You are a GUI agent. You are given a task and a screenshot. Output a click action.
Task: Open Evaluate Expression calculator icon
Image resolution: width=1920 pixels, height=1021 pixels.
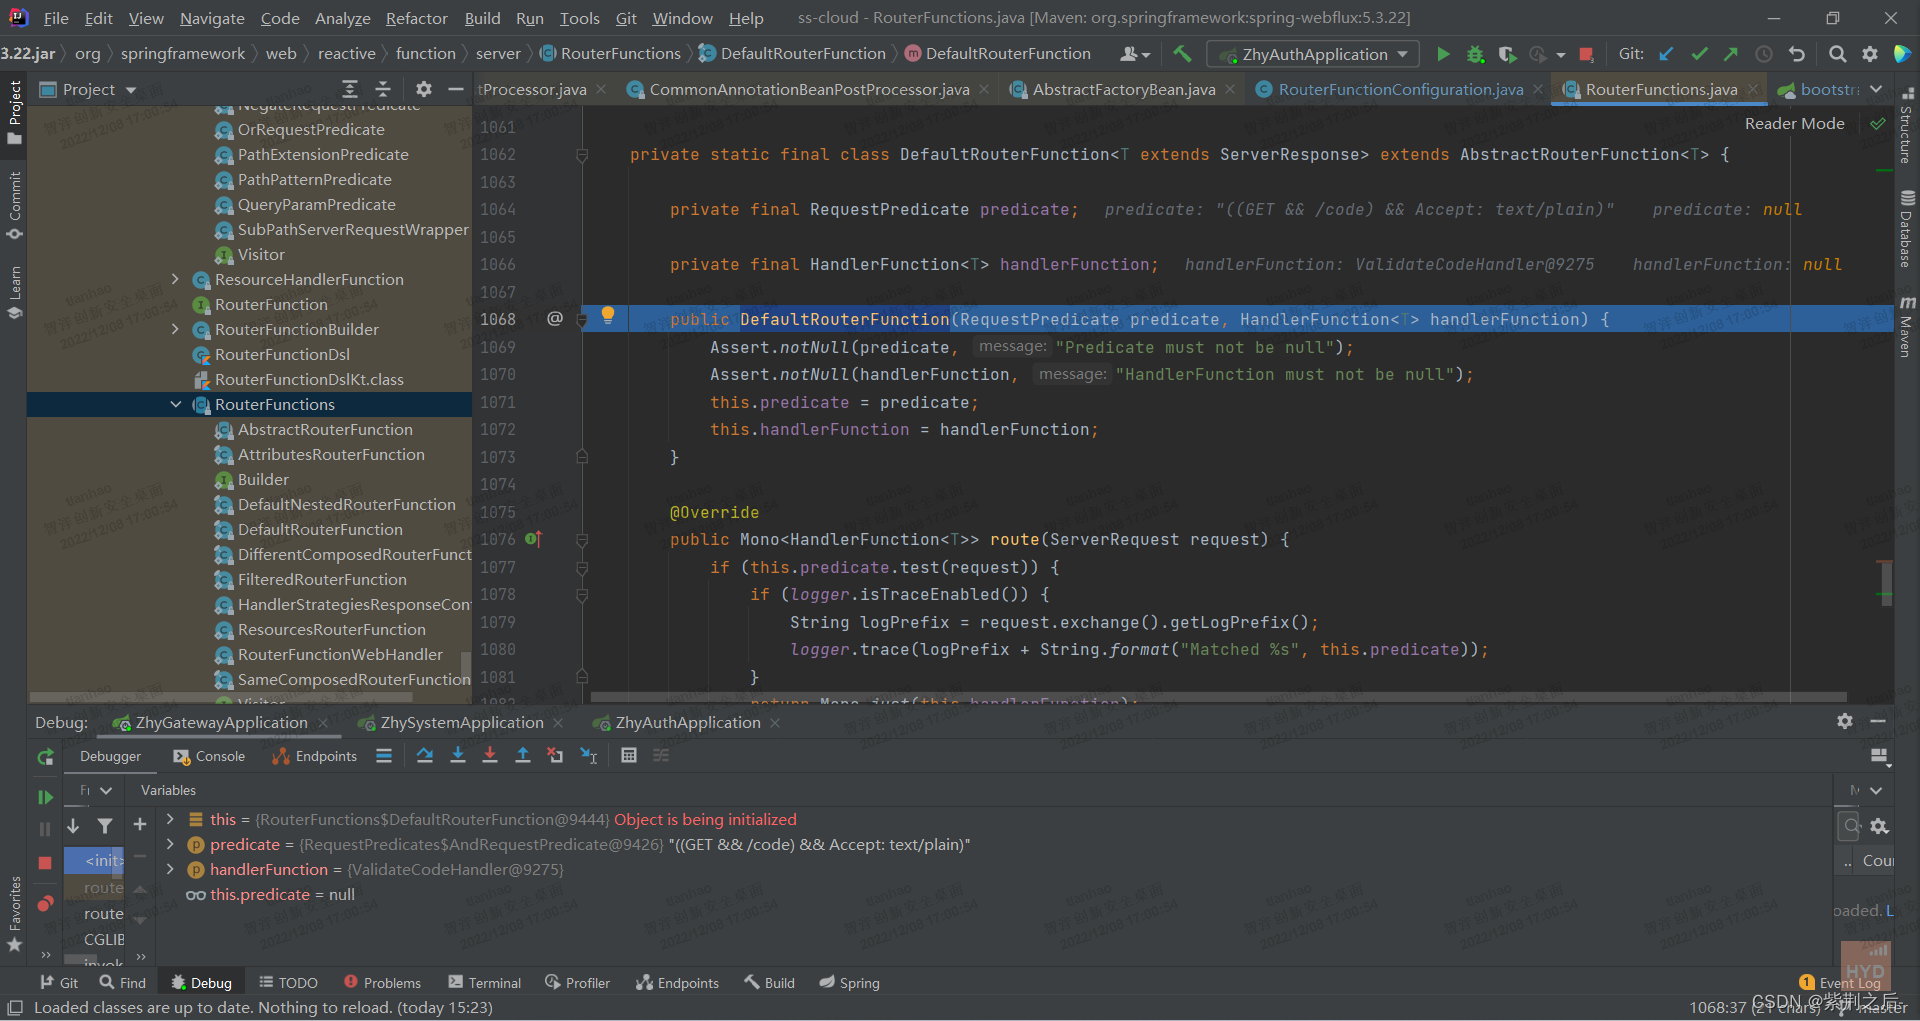(x=629, y=756)
